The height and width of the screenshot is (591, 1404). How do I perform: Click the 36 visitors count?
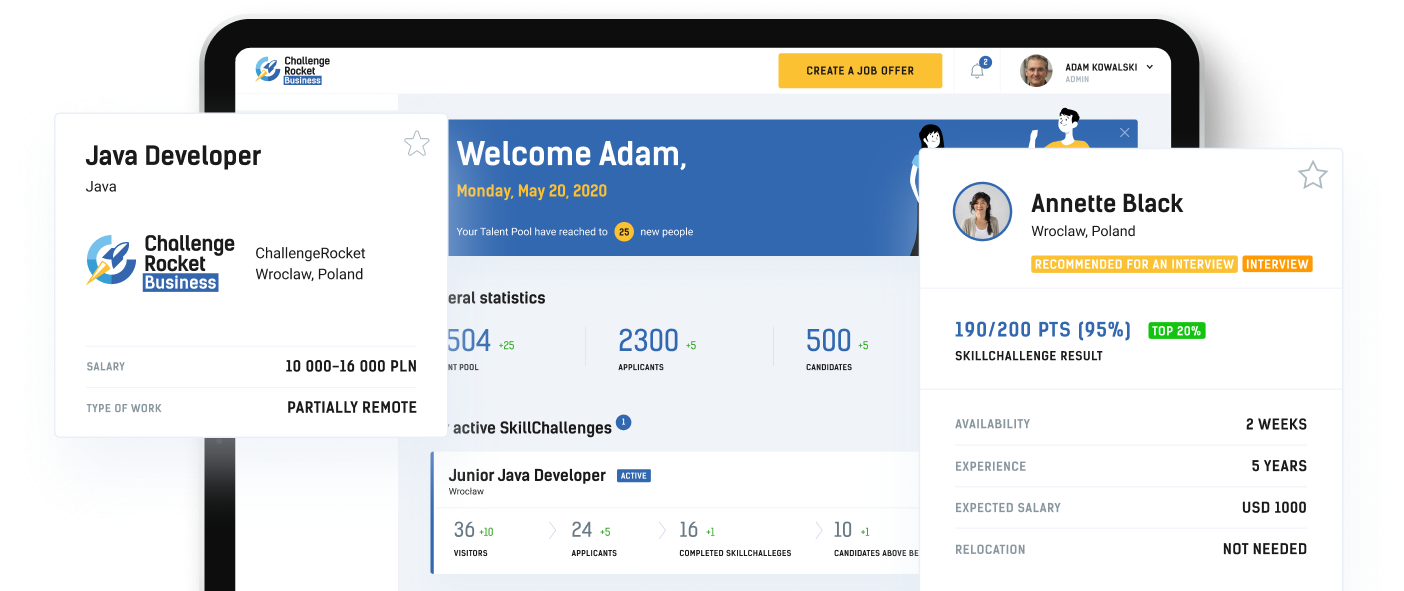pyautogui.click(x=464, y=530)
